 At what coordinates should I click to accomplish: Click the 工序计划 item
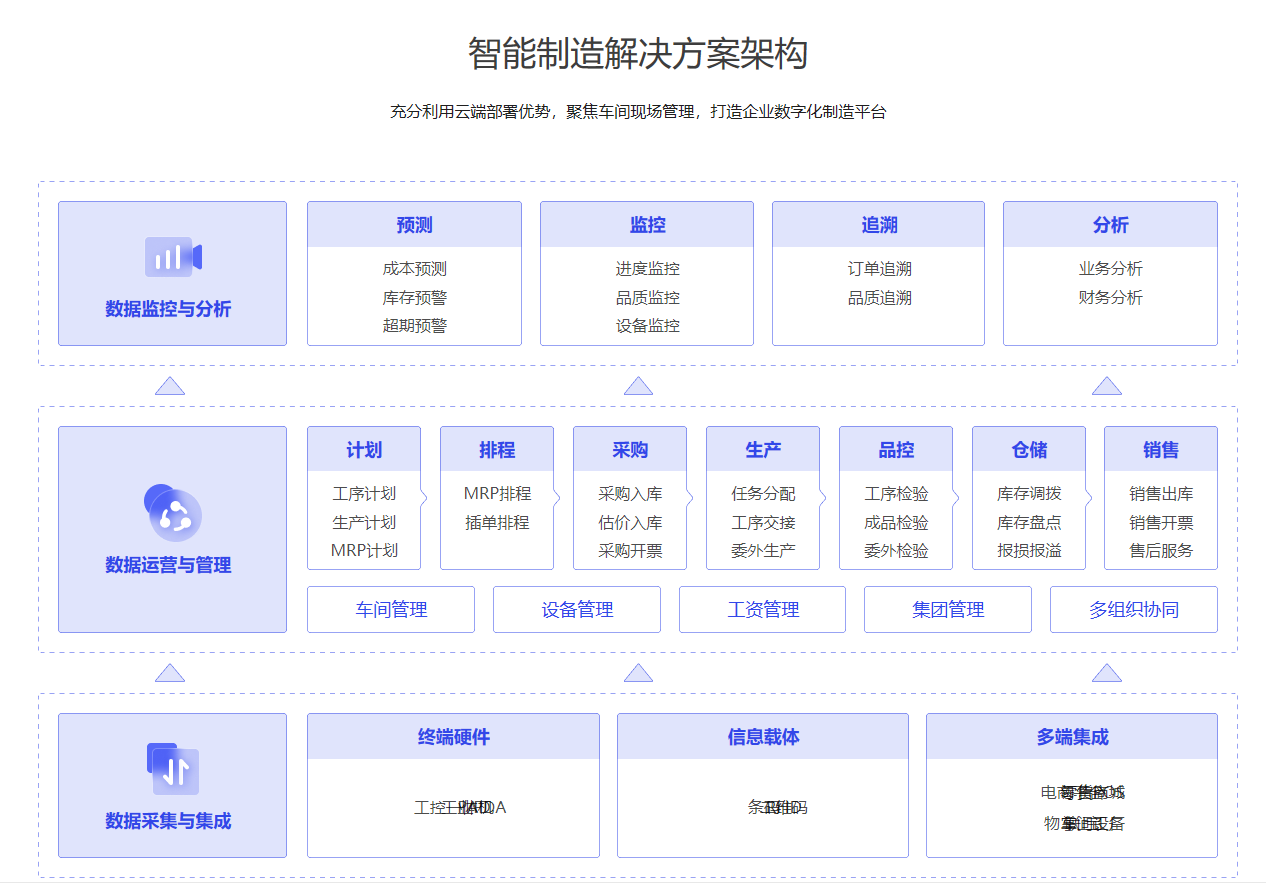click(x=364, y=494)
